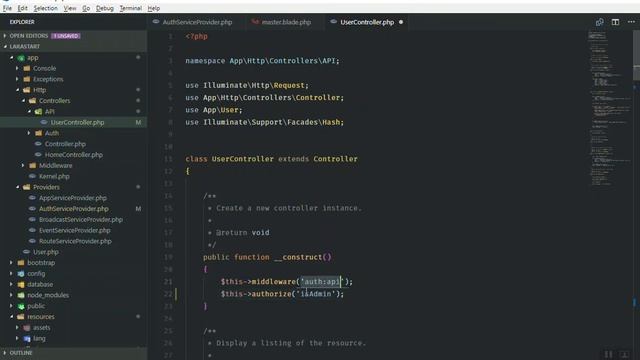Click the Middleware folder icon

[x=33, y=165]
